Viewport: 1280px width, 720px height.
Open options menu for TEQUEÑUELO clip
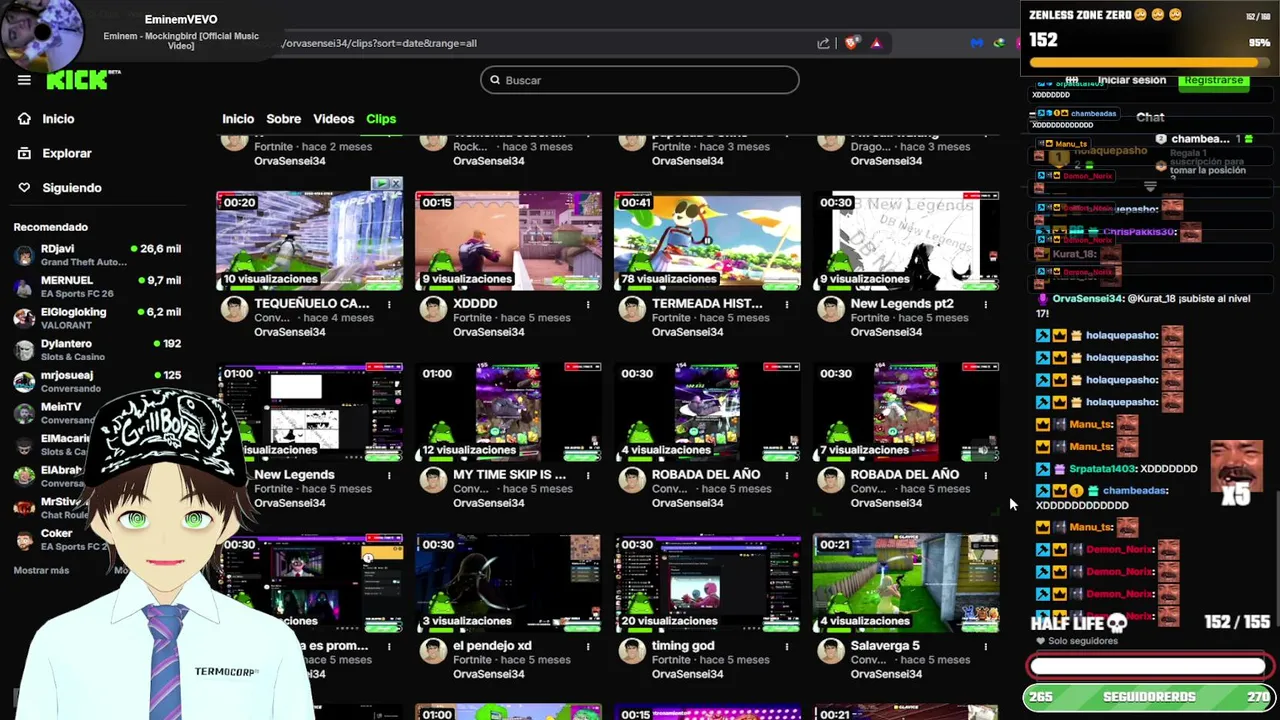click(x=389, y=304)
